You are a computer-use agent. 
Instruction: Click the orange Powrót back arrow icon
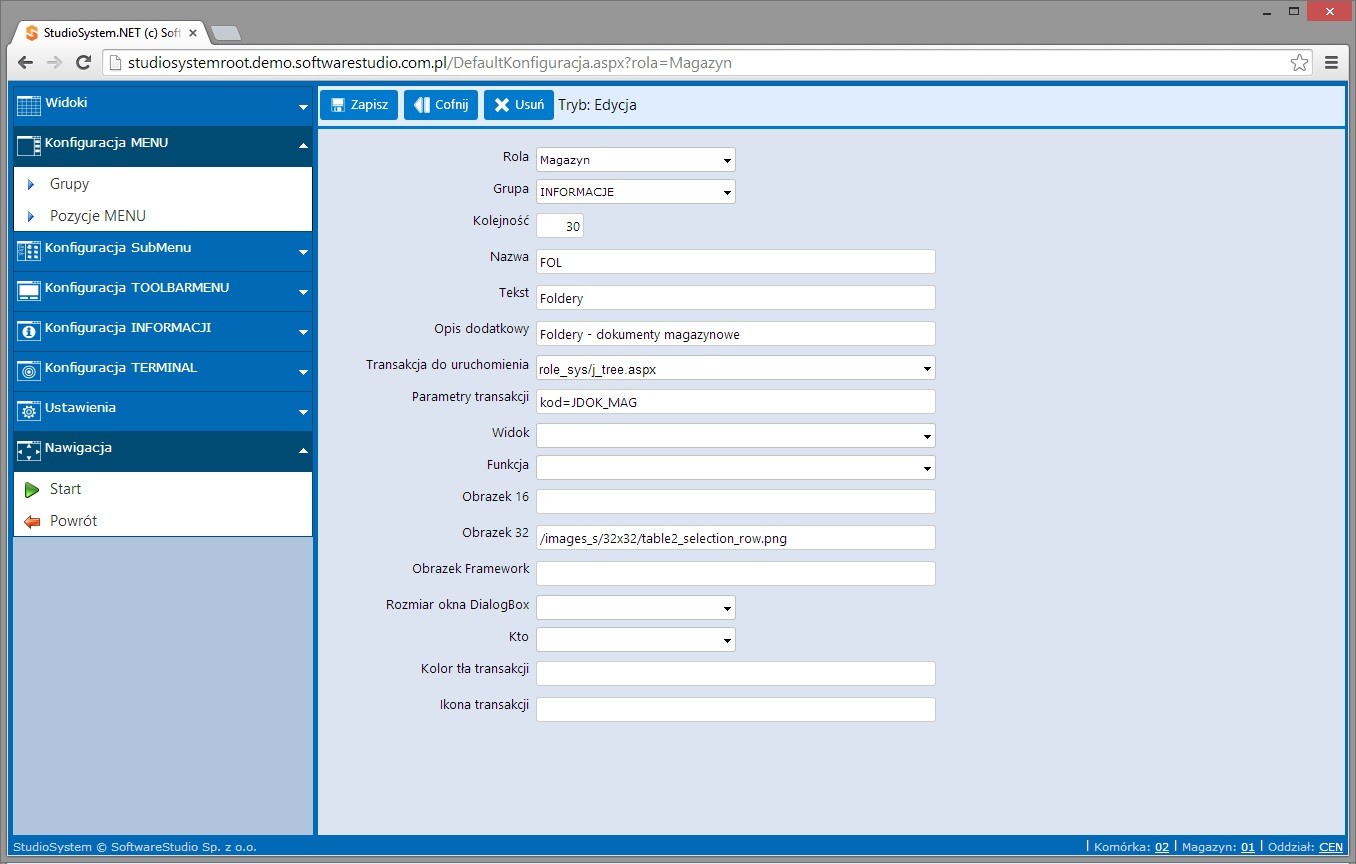coord(32,521)
